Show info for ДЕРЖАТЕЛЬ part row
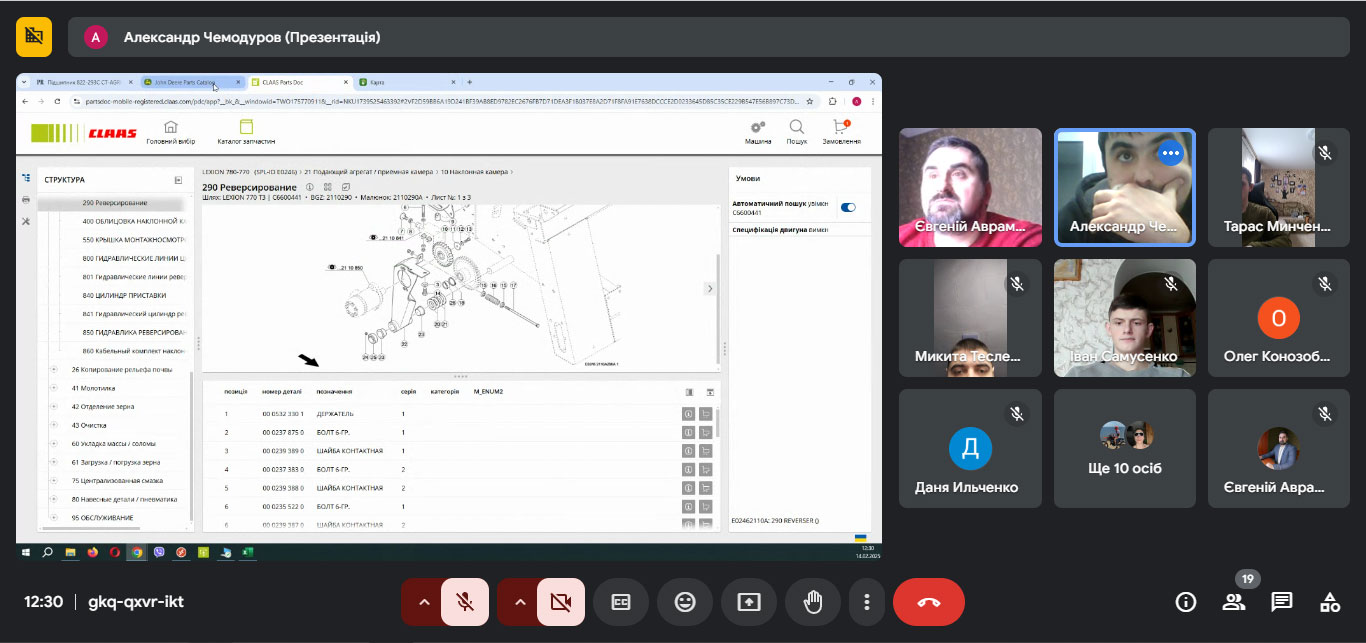 point(688,414)
